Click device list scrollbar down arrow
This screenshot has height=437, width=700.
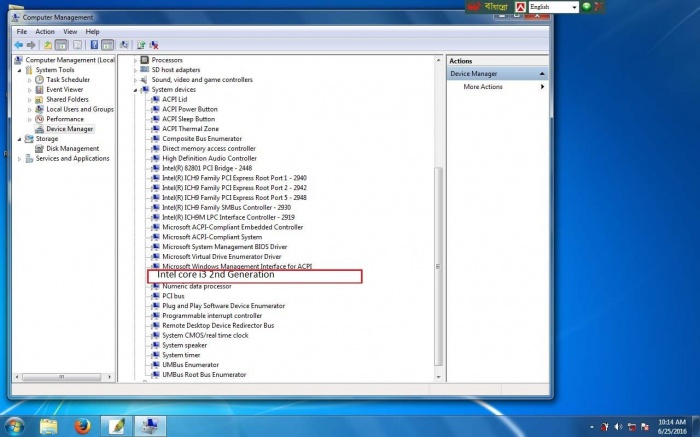pos(438,377)
